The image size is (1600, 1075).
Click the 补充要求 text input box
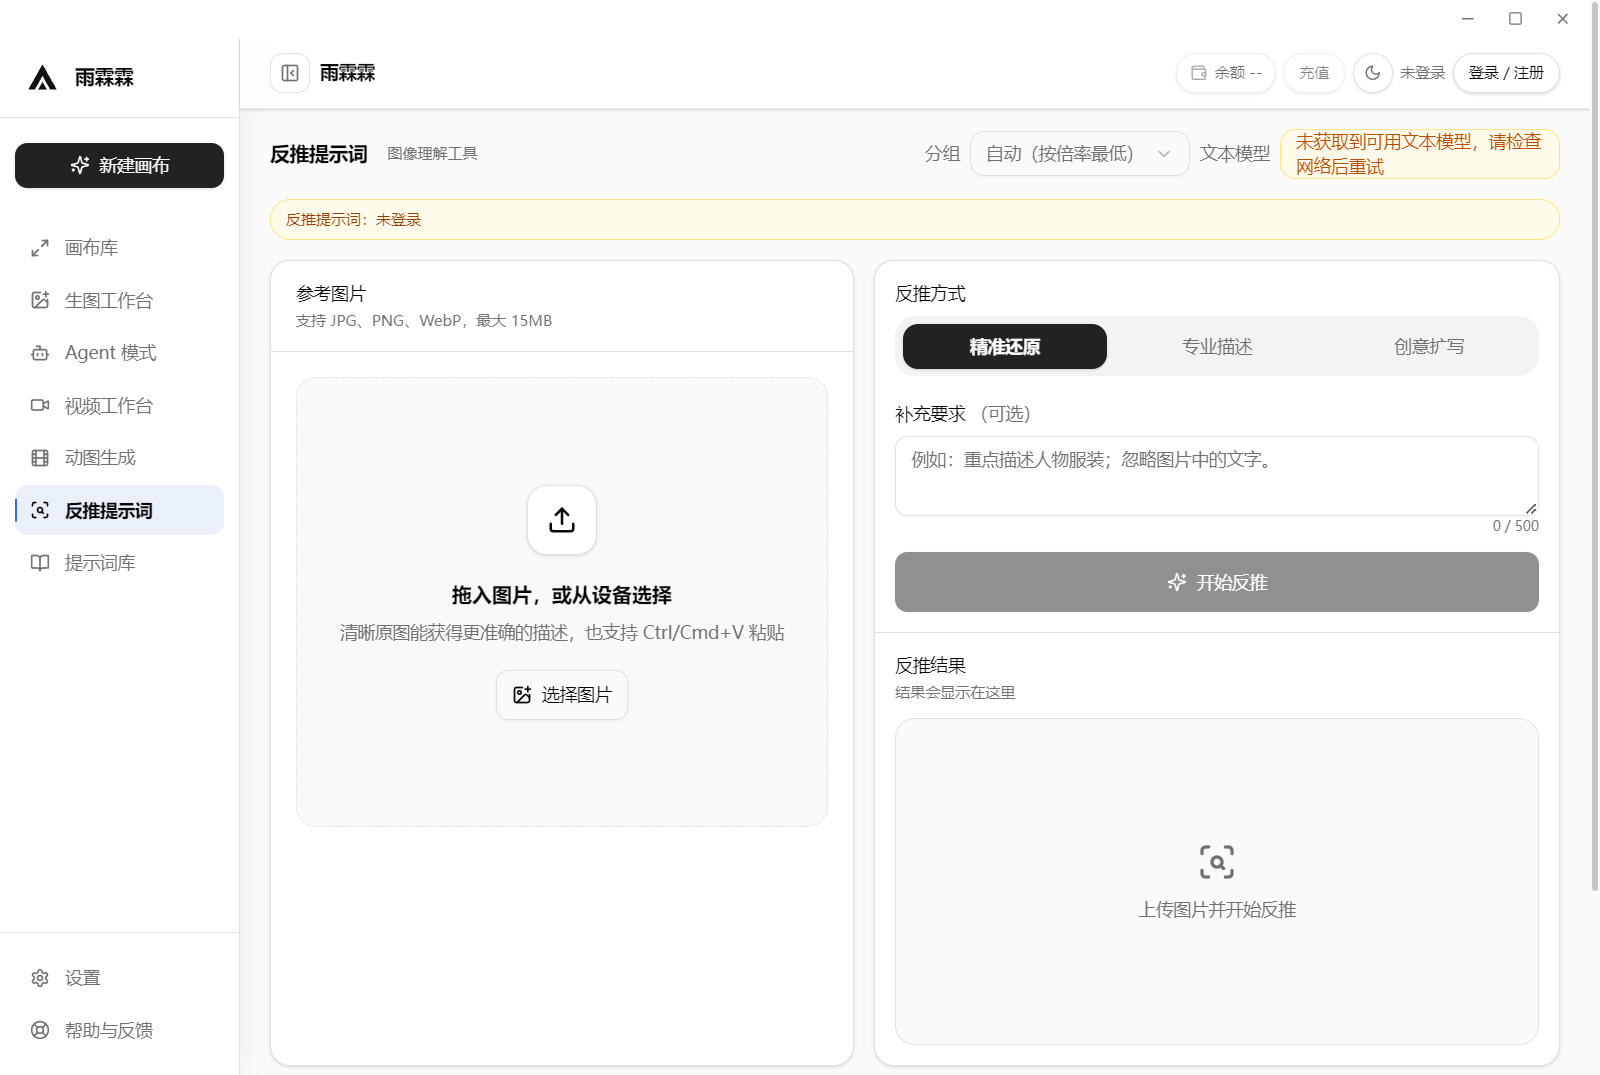1217,476
